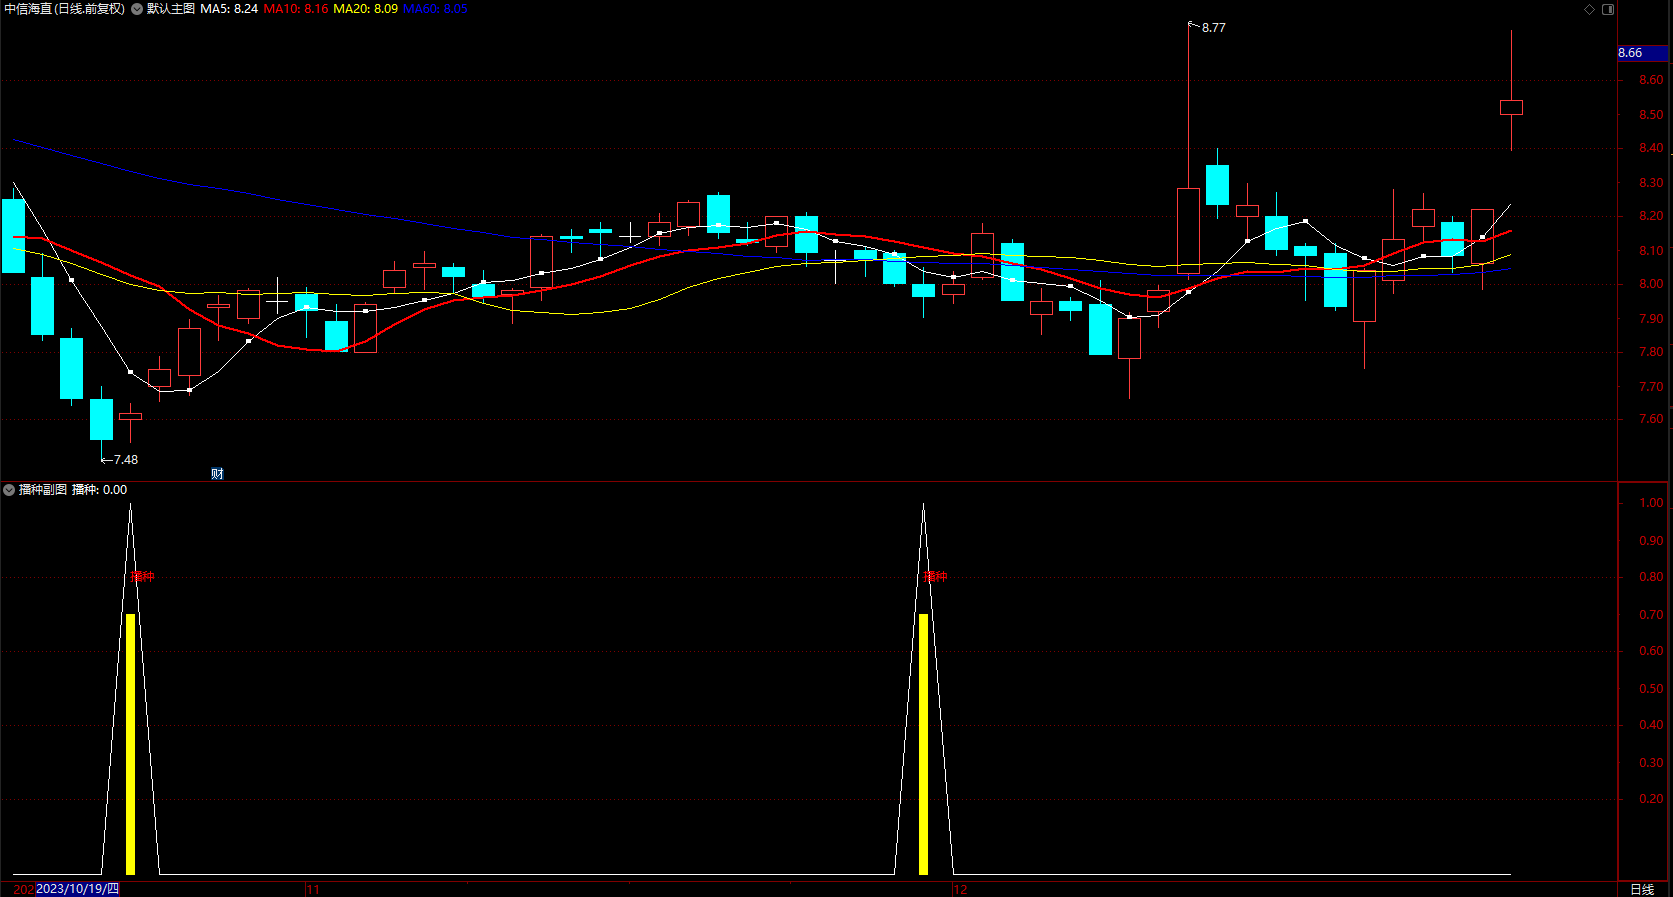1673x897 pixels.
Task: Click the MA10: 8.16 legend label
Action: pyautogui.click(x=296, y=9)
